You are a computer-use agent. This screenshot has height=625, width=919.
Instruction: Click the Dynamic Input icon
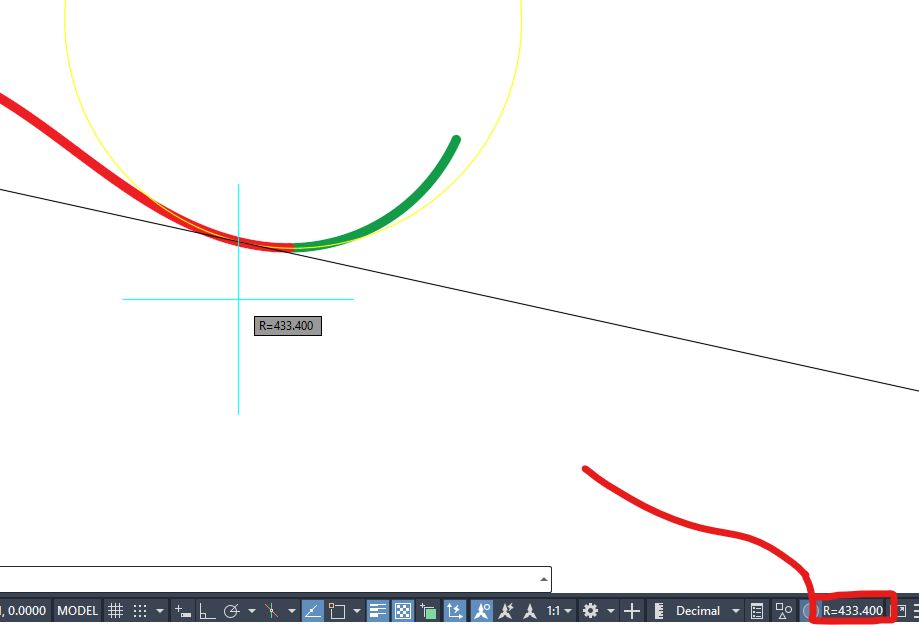coord(181,610)
